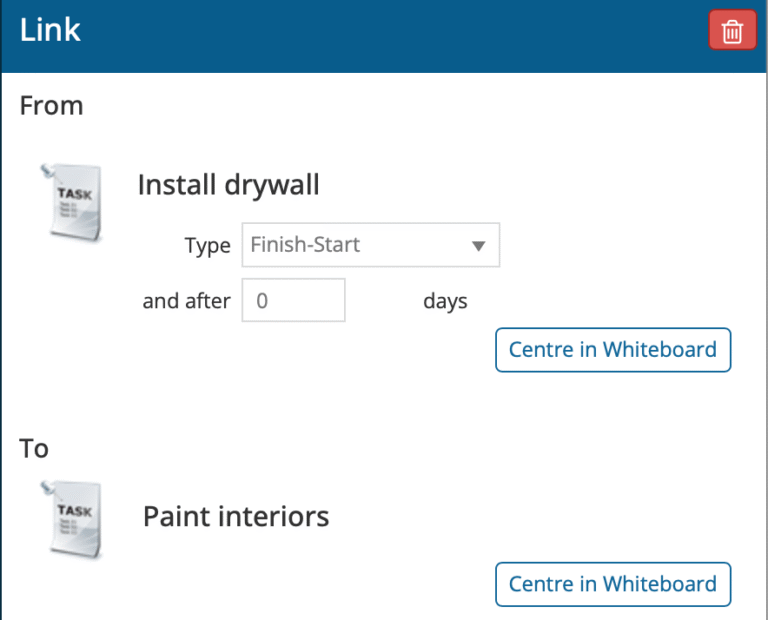Select the Finish-Start text in Type box
Image resolution: width=768 pixels, height=620 pixels.
(x=305, y=245)
